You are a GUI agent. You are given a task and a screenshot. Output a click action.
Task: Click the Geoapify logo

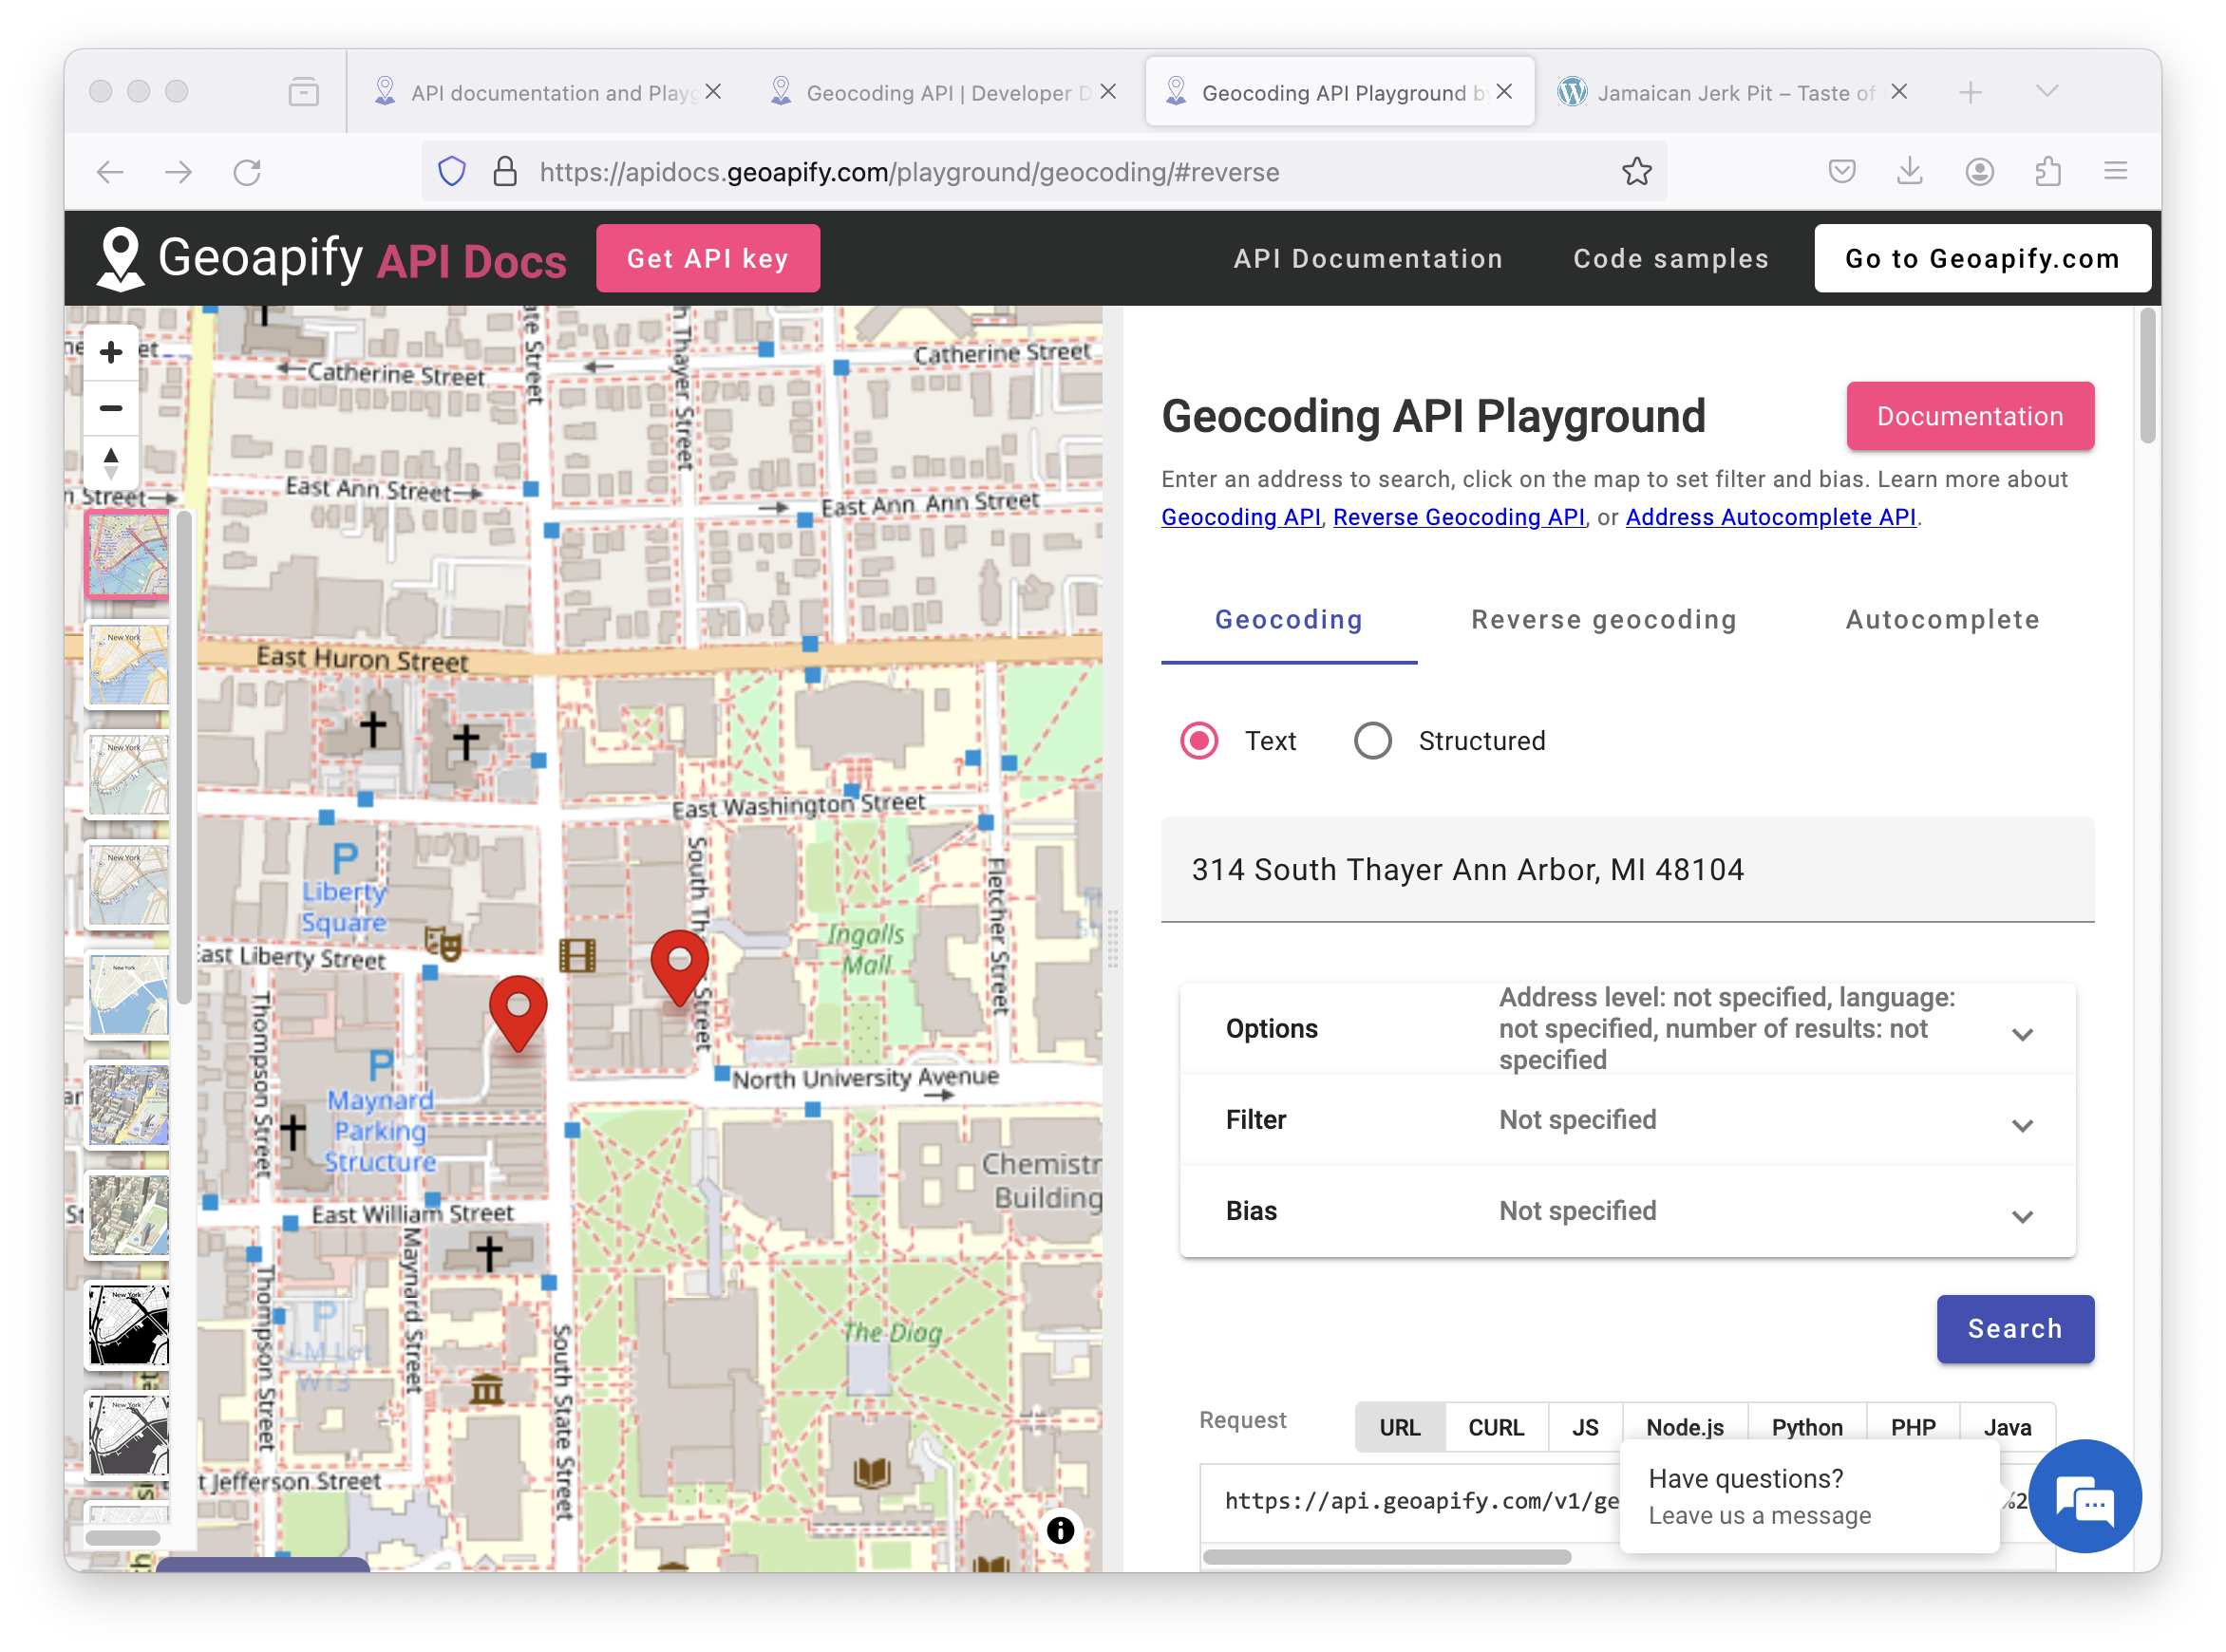tap(331, 259)
